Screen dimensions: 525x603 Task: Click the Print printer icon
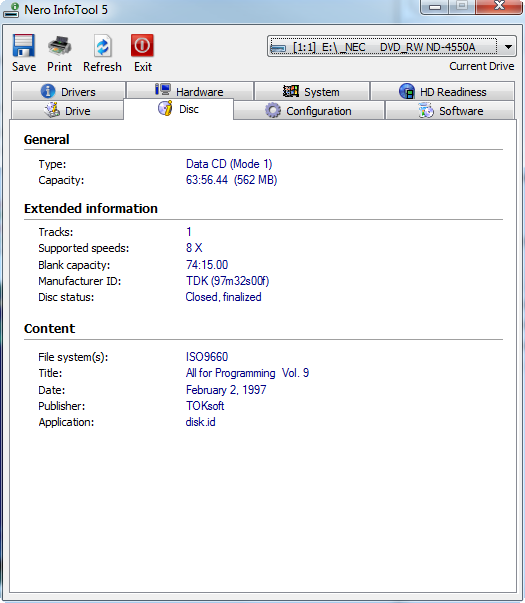59,45
